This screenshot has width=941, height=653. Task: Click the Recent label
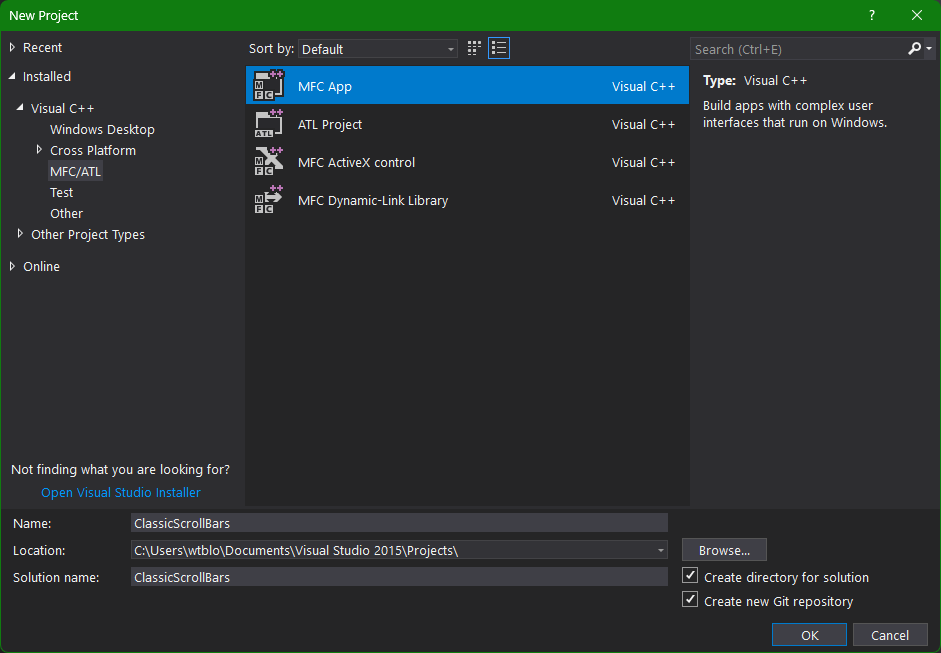pos(42,47)
